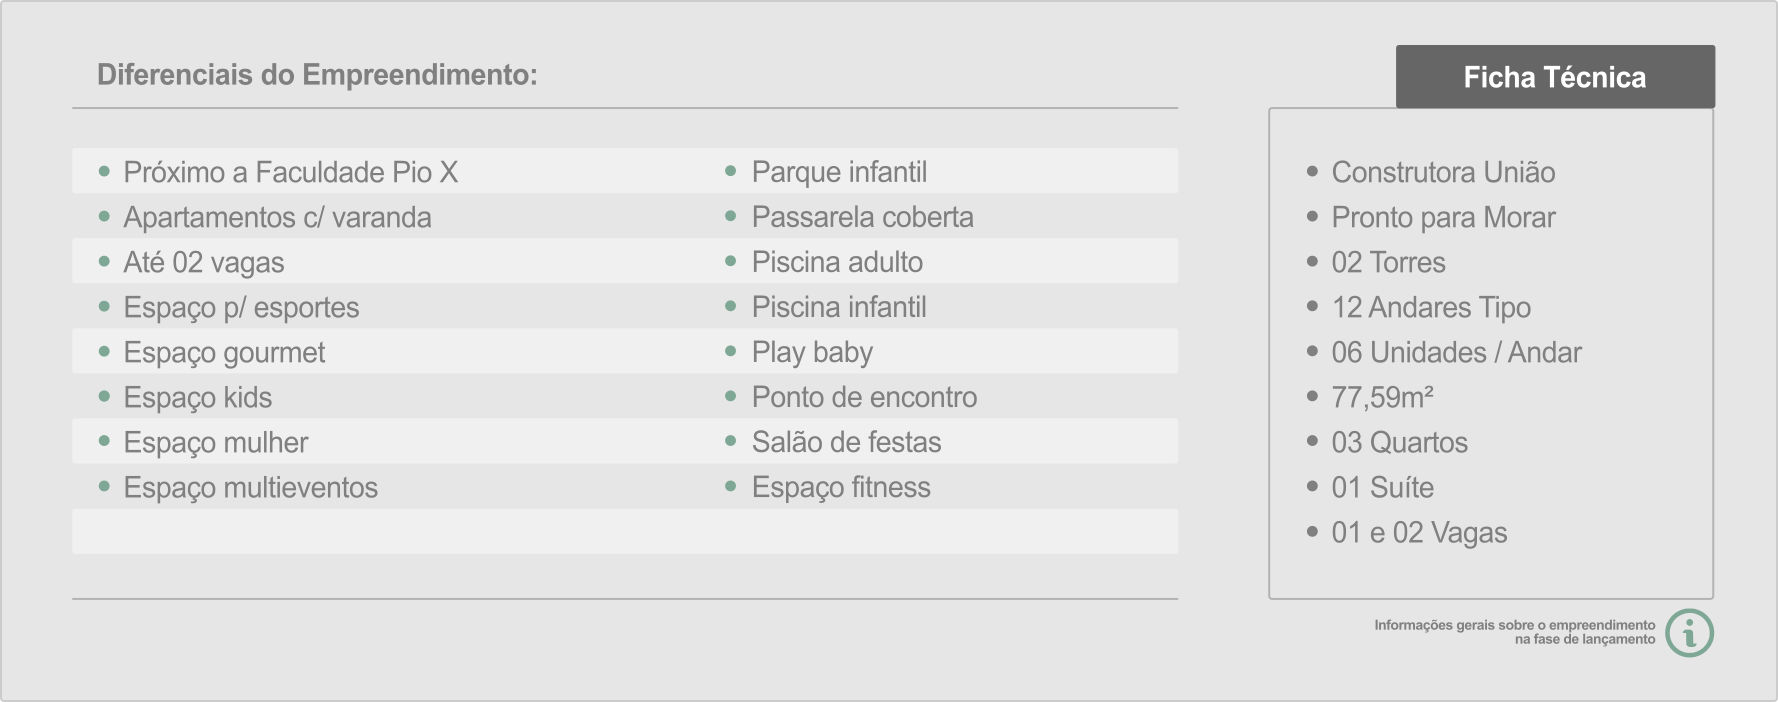
Task: Select the 01 e 02 Vagas item
Action: pyautogui.click(x=1419, y=532)
